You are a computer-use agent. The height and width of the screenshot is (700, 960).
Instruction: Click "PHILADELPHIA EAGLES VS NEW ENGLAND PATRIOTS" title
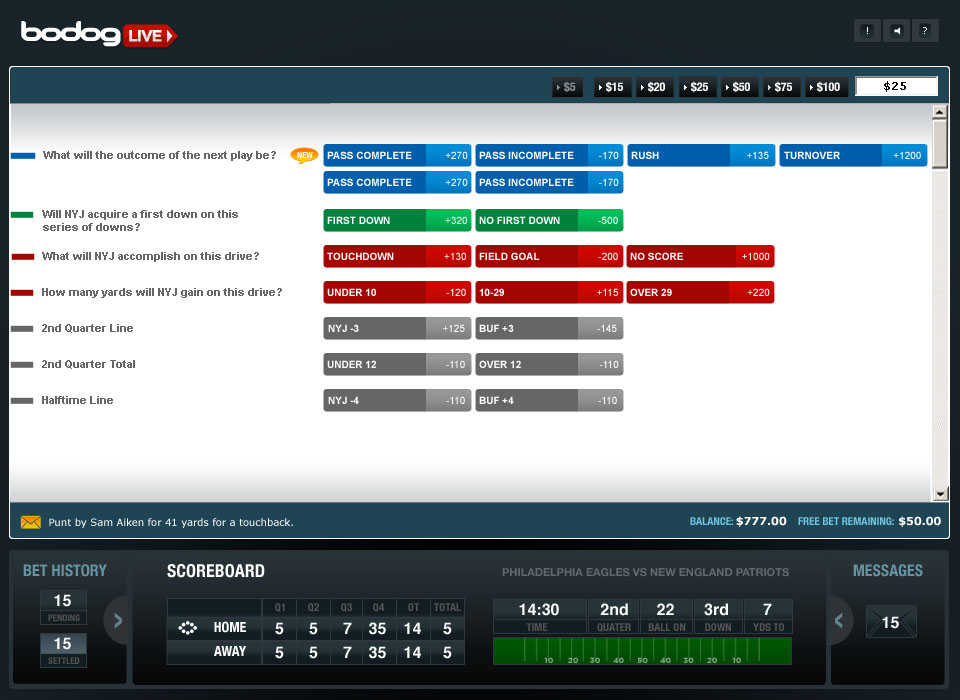[645, 572]
